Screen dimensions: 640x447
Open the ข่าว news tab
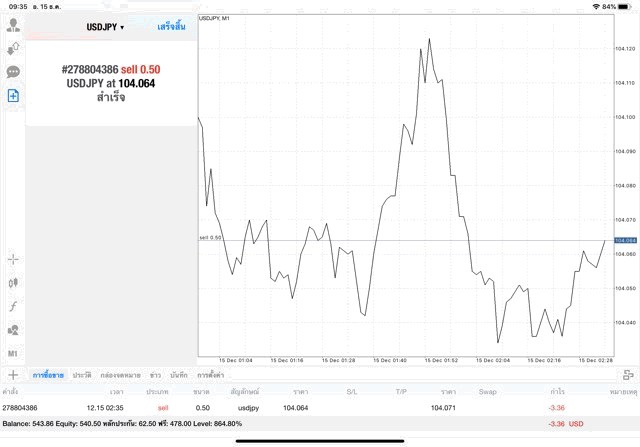click(x=155, y=375)
